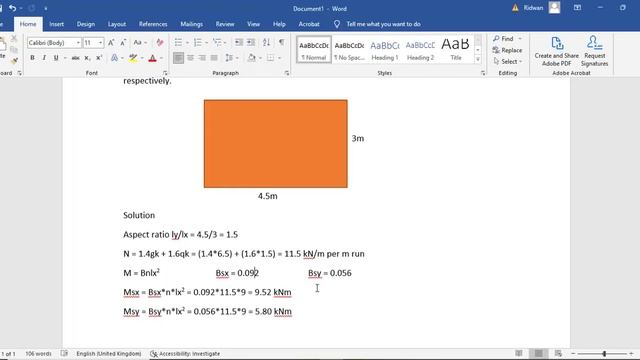Viewport: 640px width, 360px height.
Task: Open the Acrobat tab
Action: click(x=309, y=24)
